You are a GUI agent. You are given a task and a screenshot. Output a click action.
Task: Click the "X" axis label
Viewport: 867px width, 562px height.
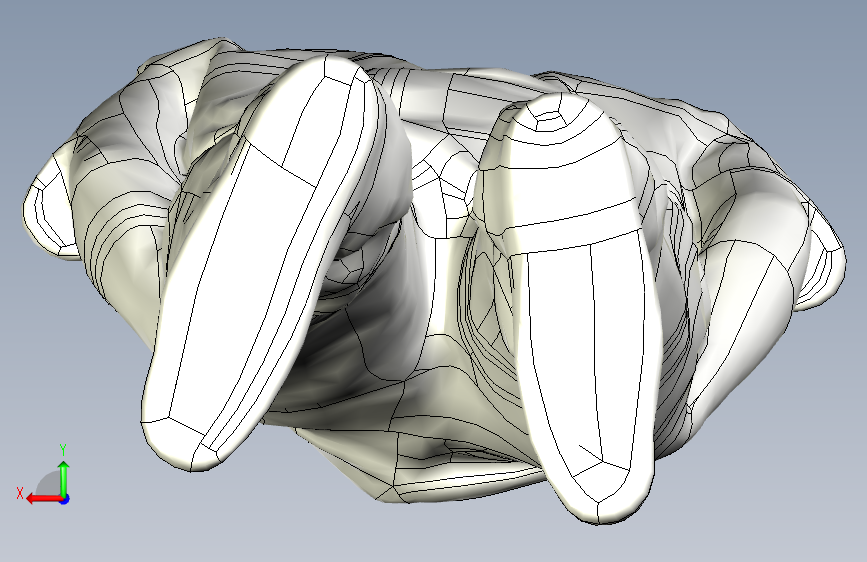[20, 493]
